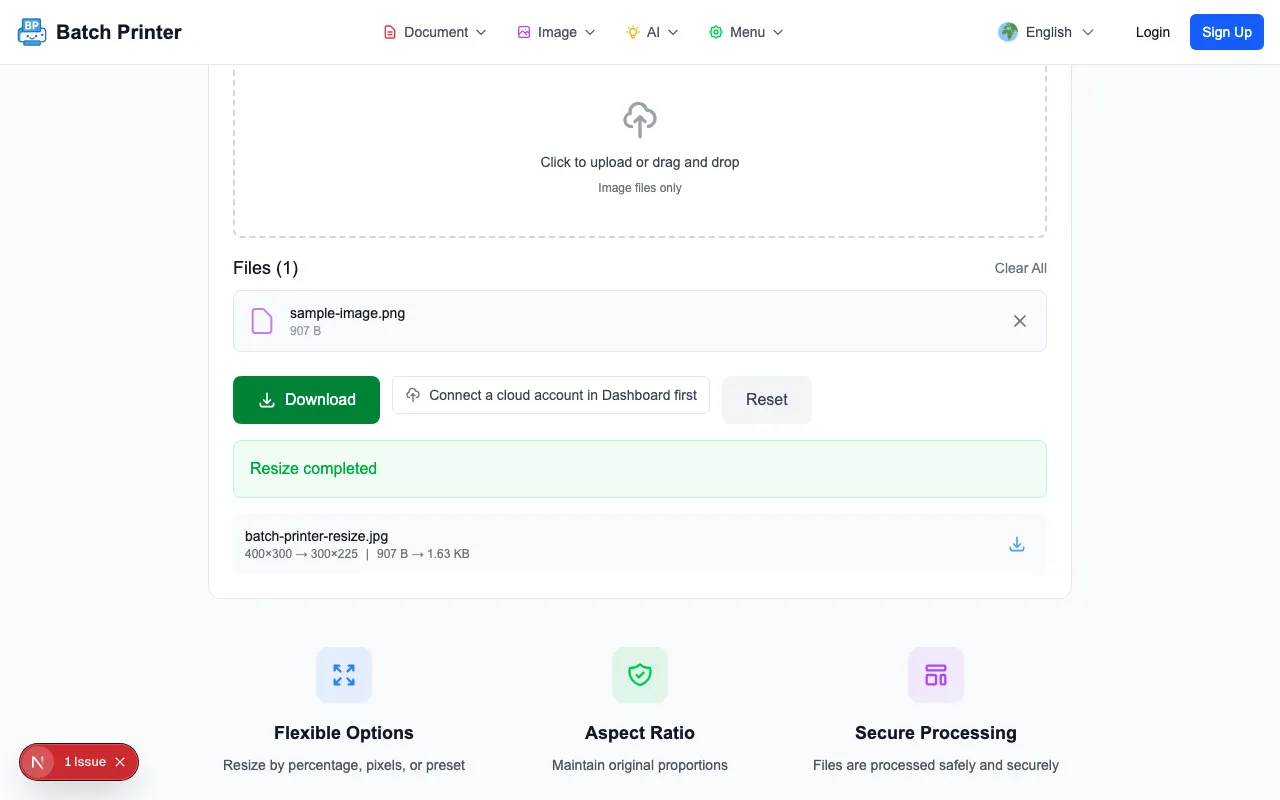Click the Aspect Ratio heading

pyautogui.click(x=640, y=733)
